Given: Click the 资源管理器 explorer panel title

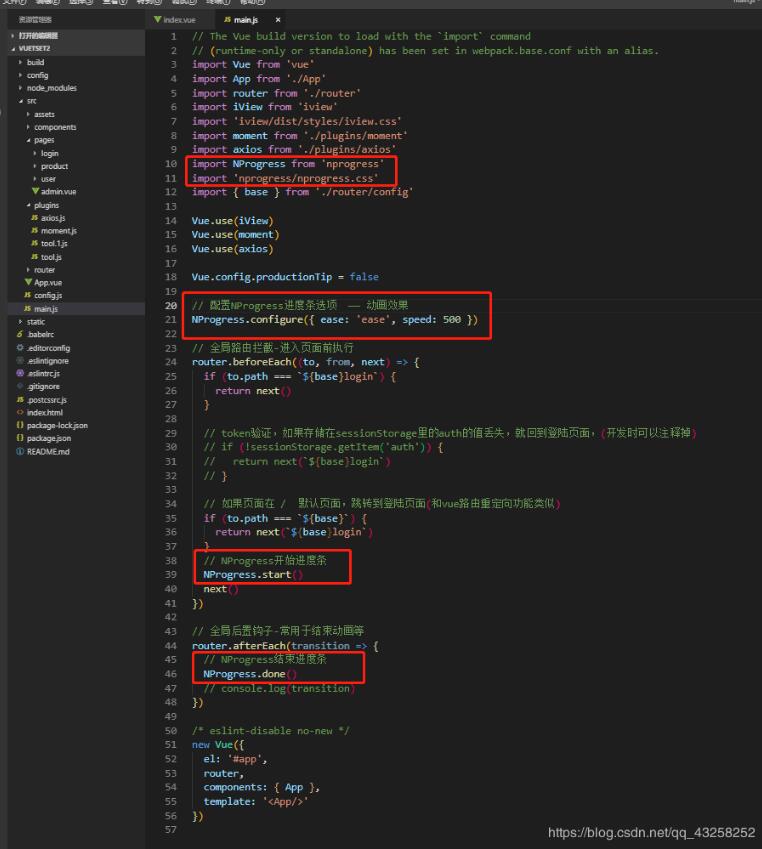Looking at the screenshot, I should click(35, 20).
